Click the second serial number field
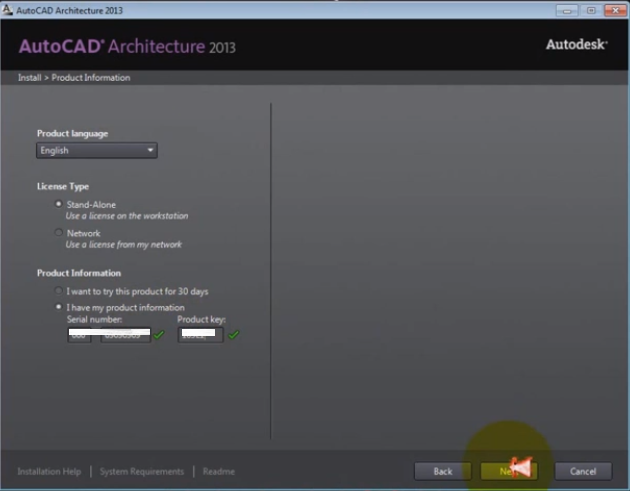 [x=125, y=335]
